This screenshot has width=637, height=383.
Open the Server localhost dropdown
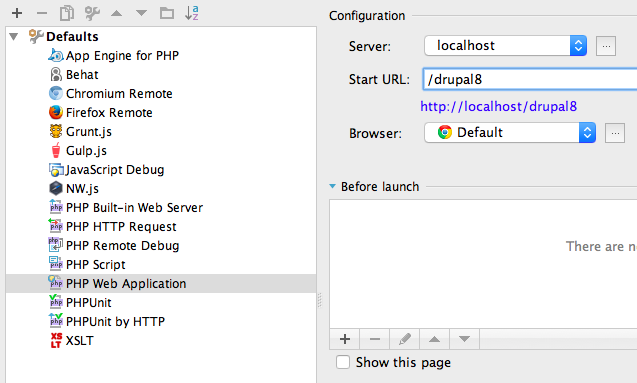pos(505,45)
